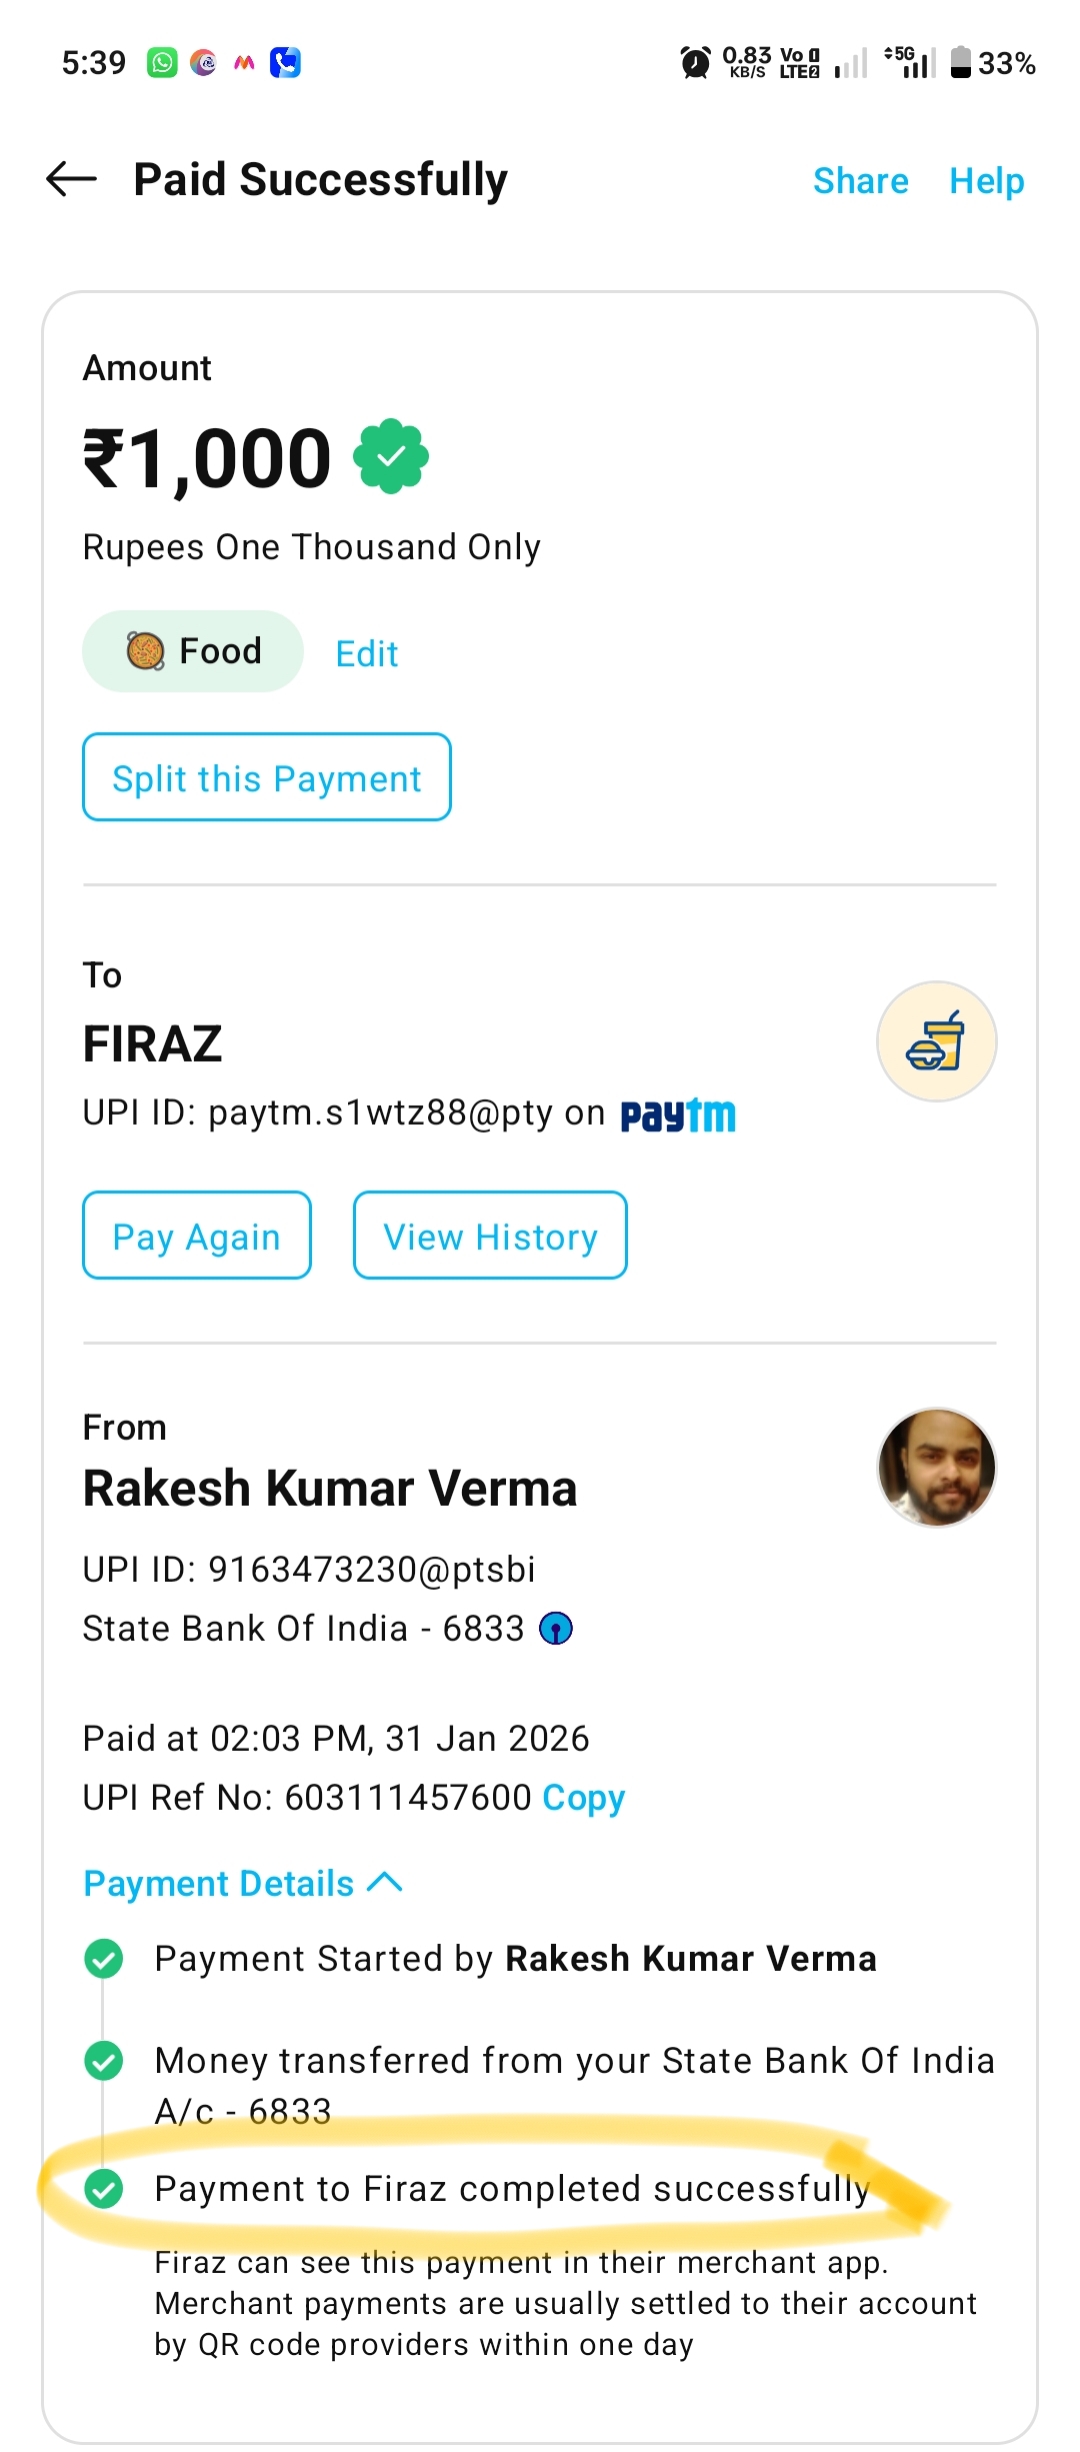
Task: Tap the State Bank of India logo
Action: [556, 1629]
